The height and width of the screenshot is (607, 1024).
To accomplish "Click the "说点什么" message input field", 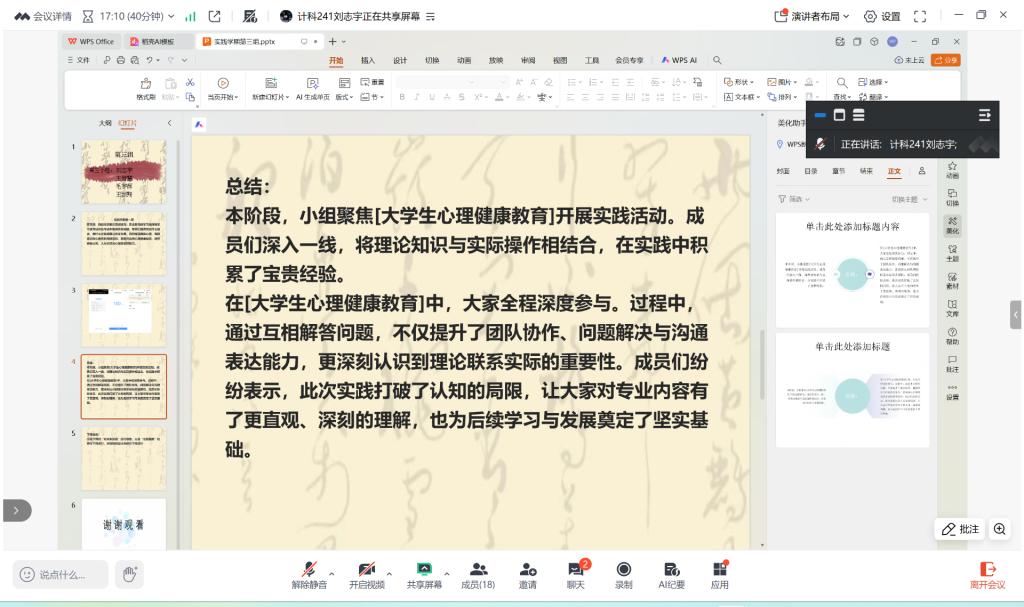I will 59,573.
